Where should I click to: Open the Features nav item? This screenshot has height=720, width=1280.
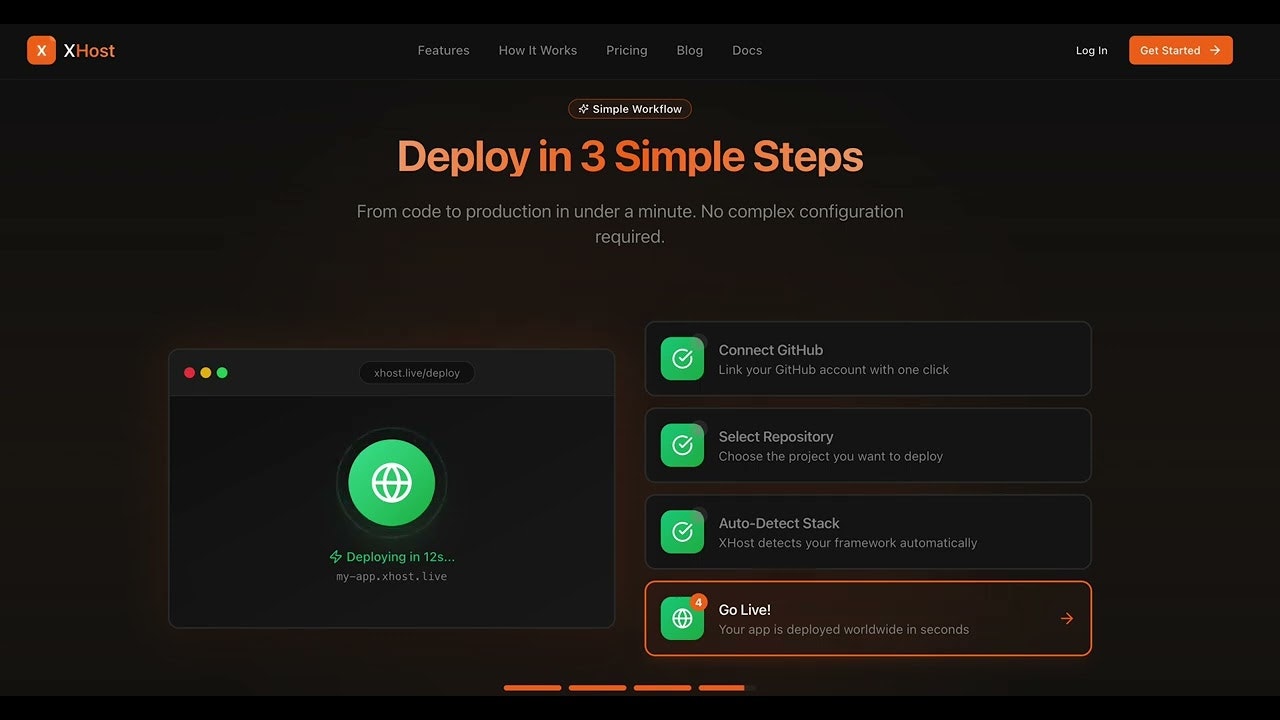point(443,50)
